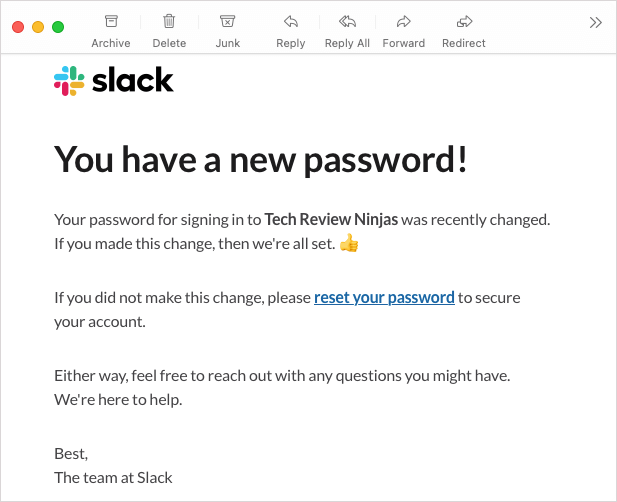
Task: Click the "Best," closing line
Action: point(71,453)
